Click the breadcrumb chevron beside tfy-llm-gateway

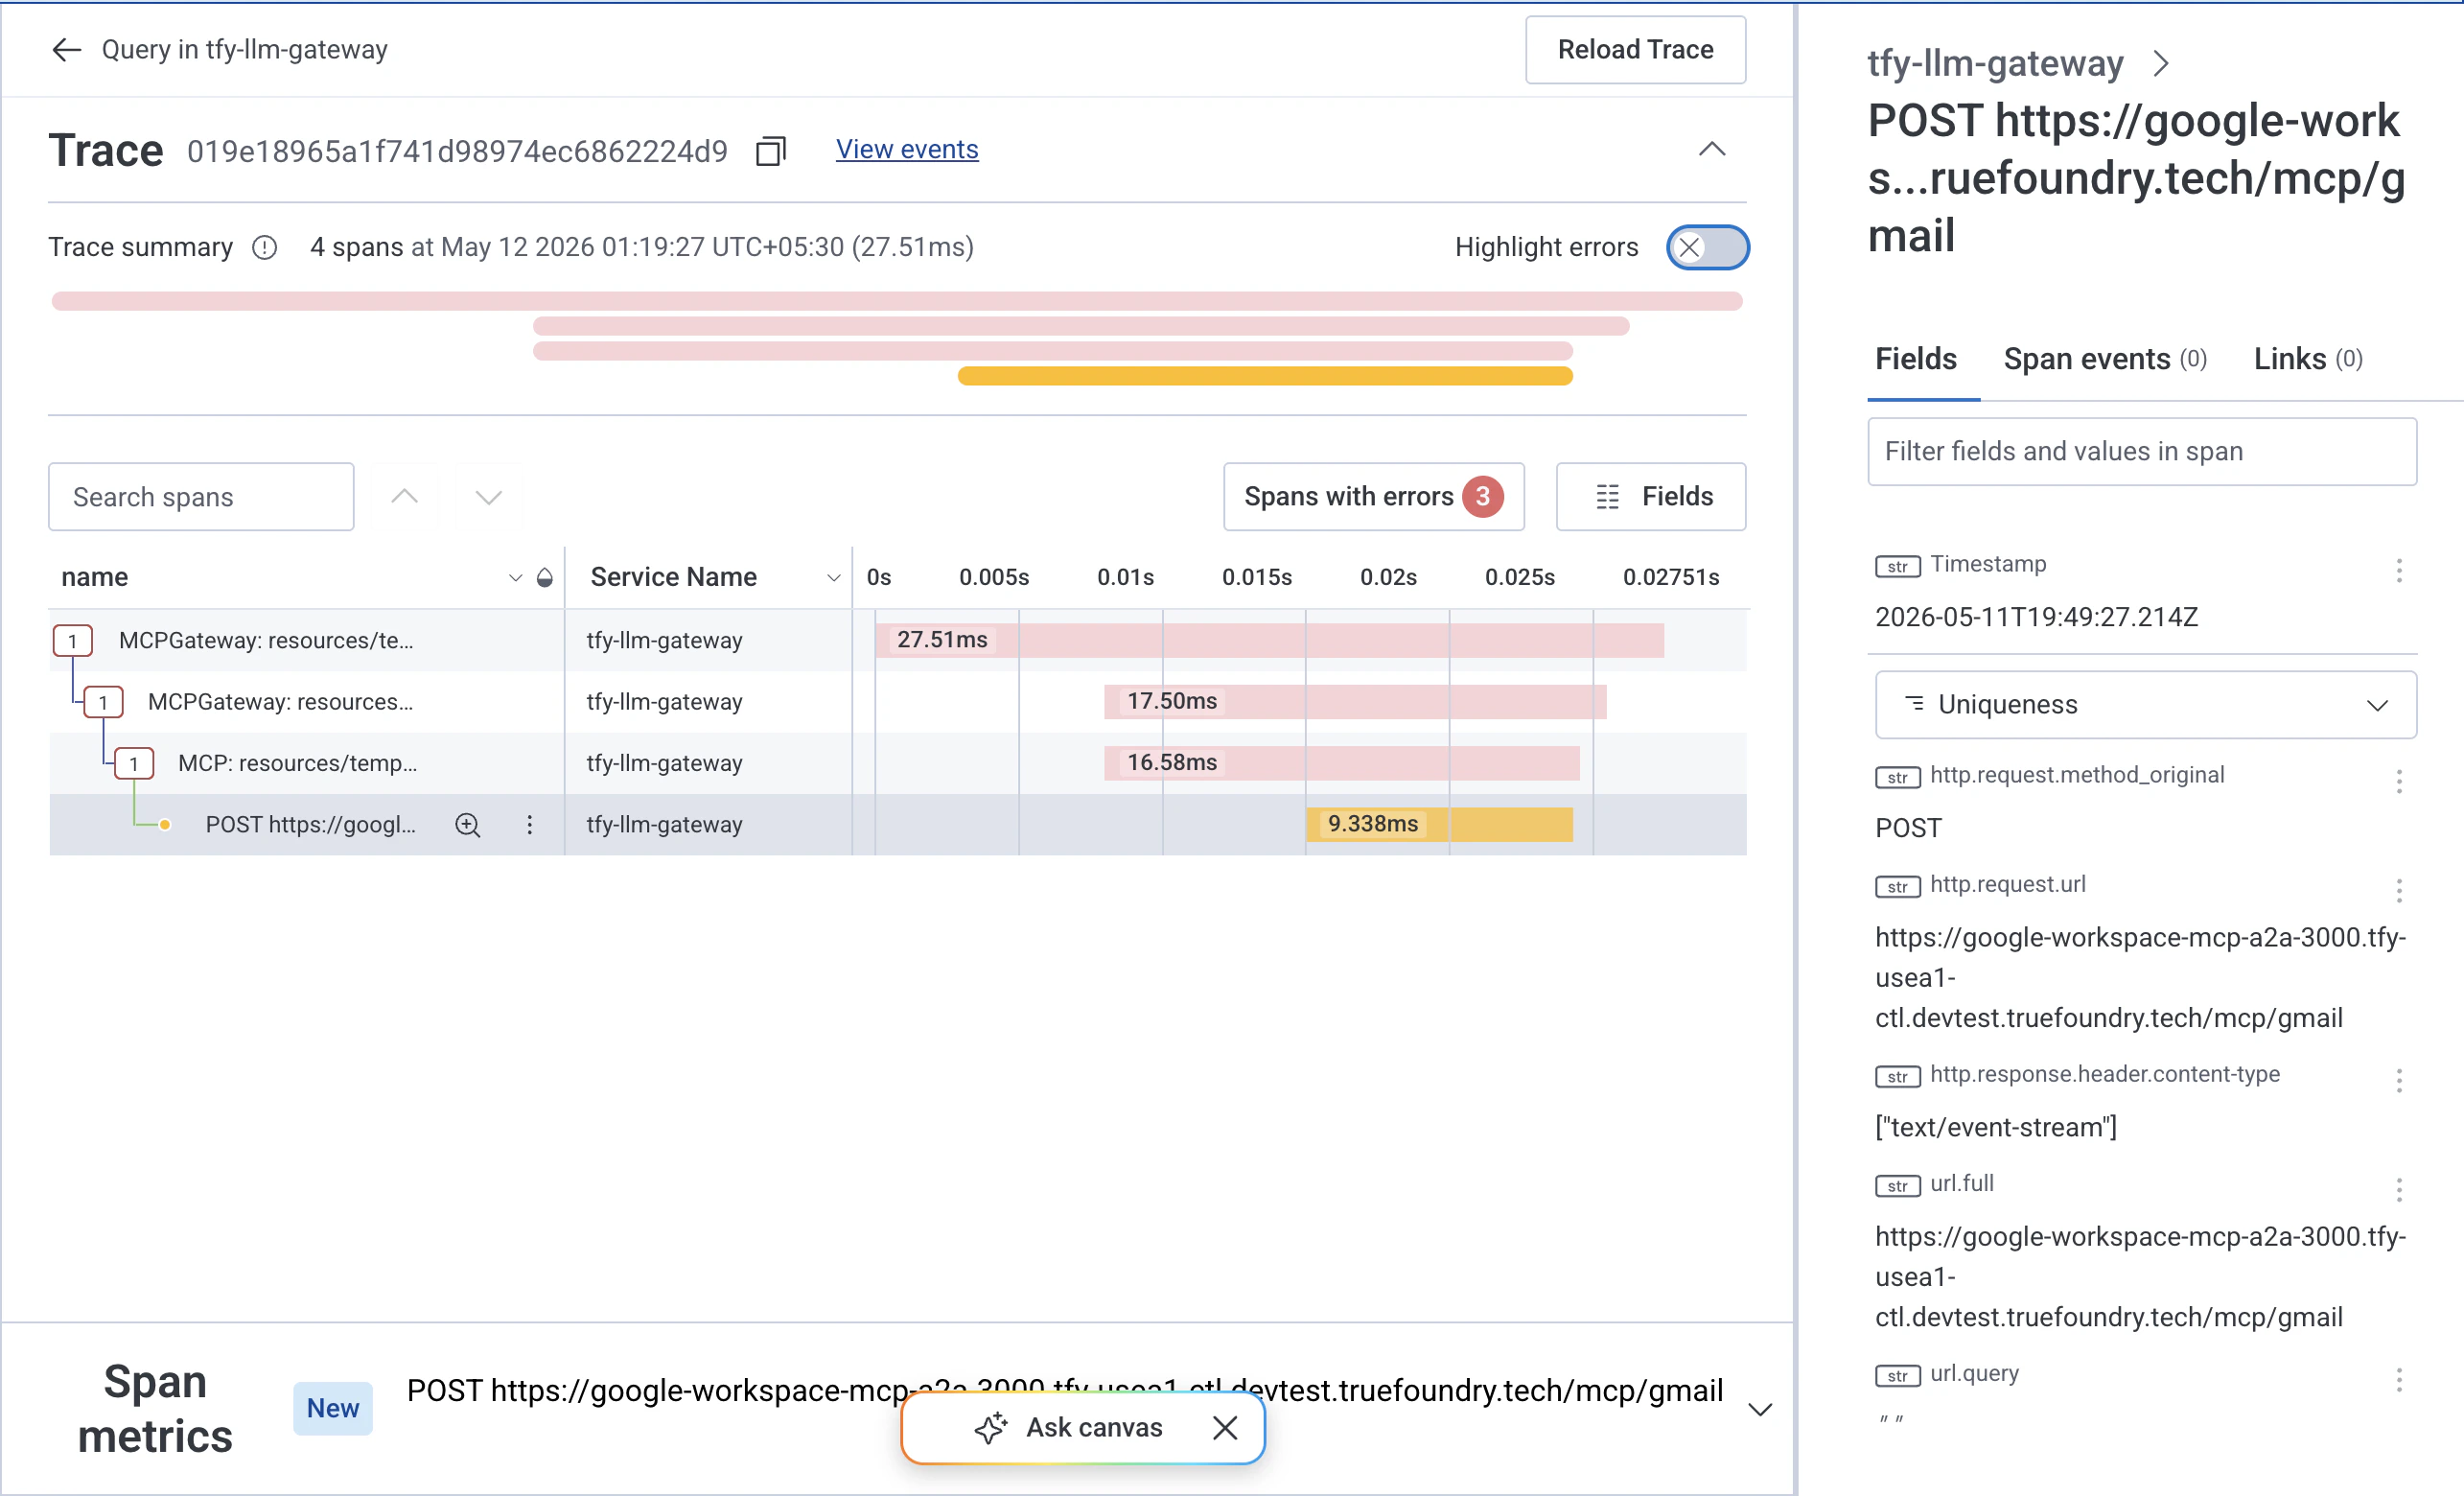click(2161, 64)
